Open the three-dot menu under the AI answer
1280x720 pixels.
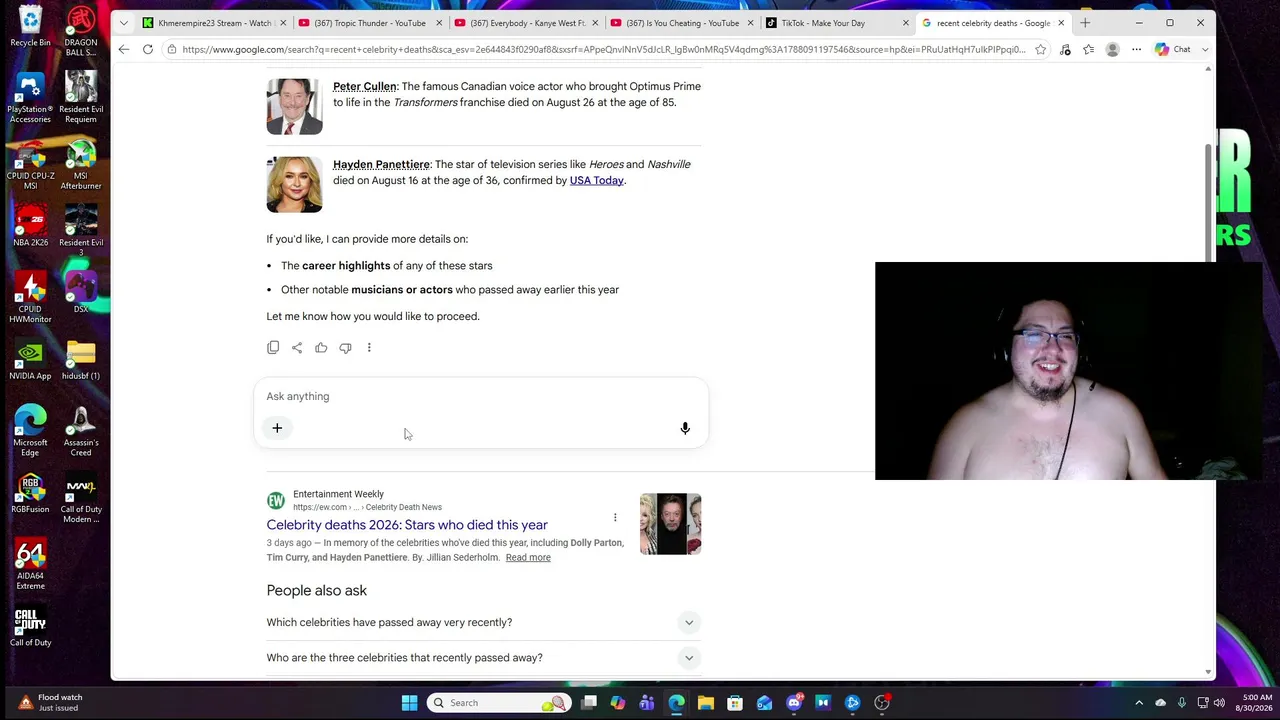(x=369, y=348)
